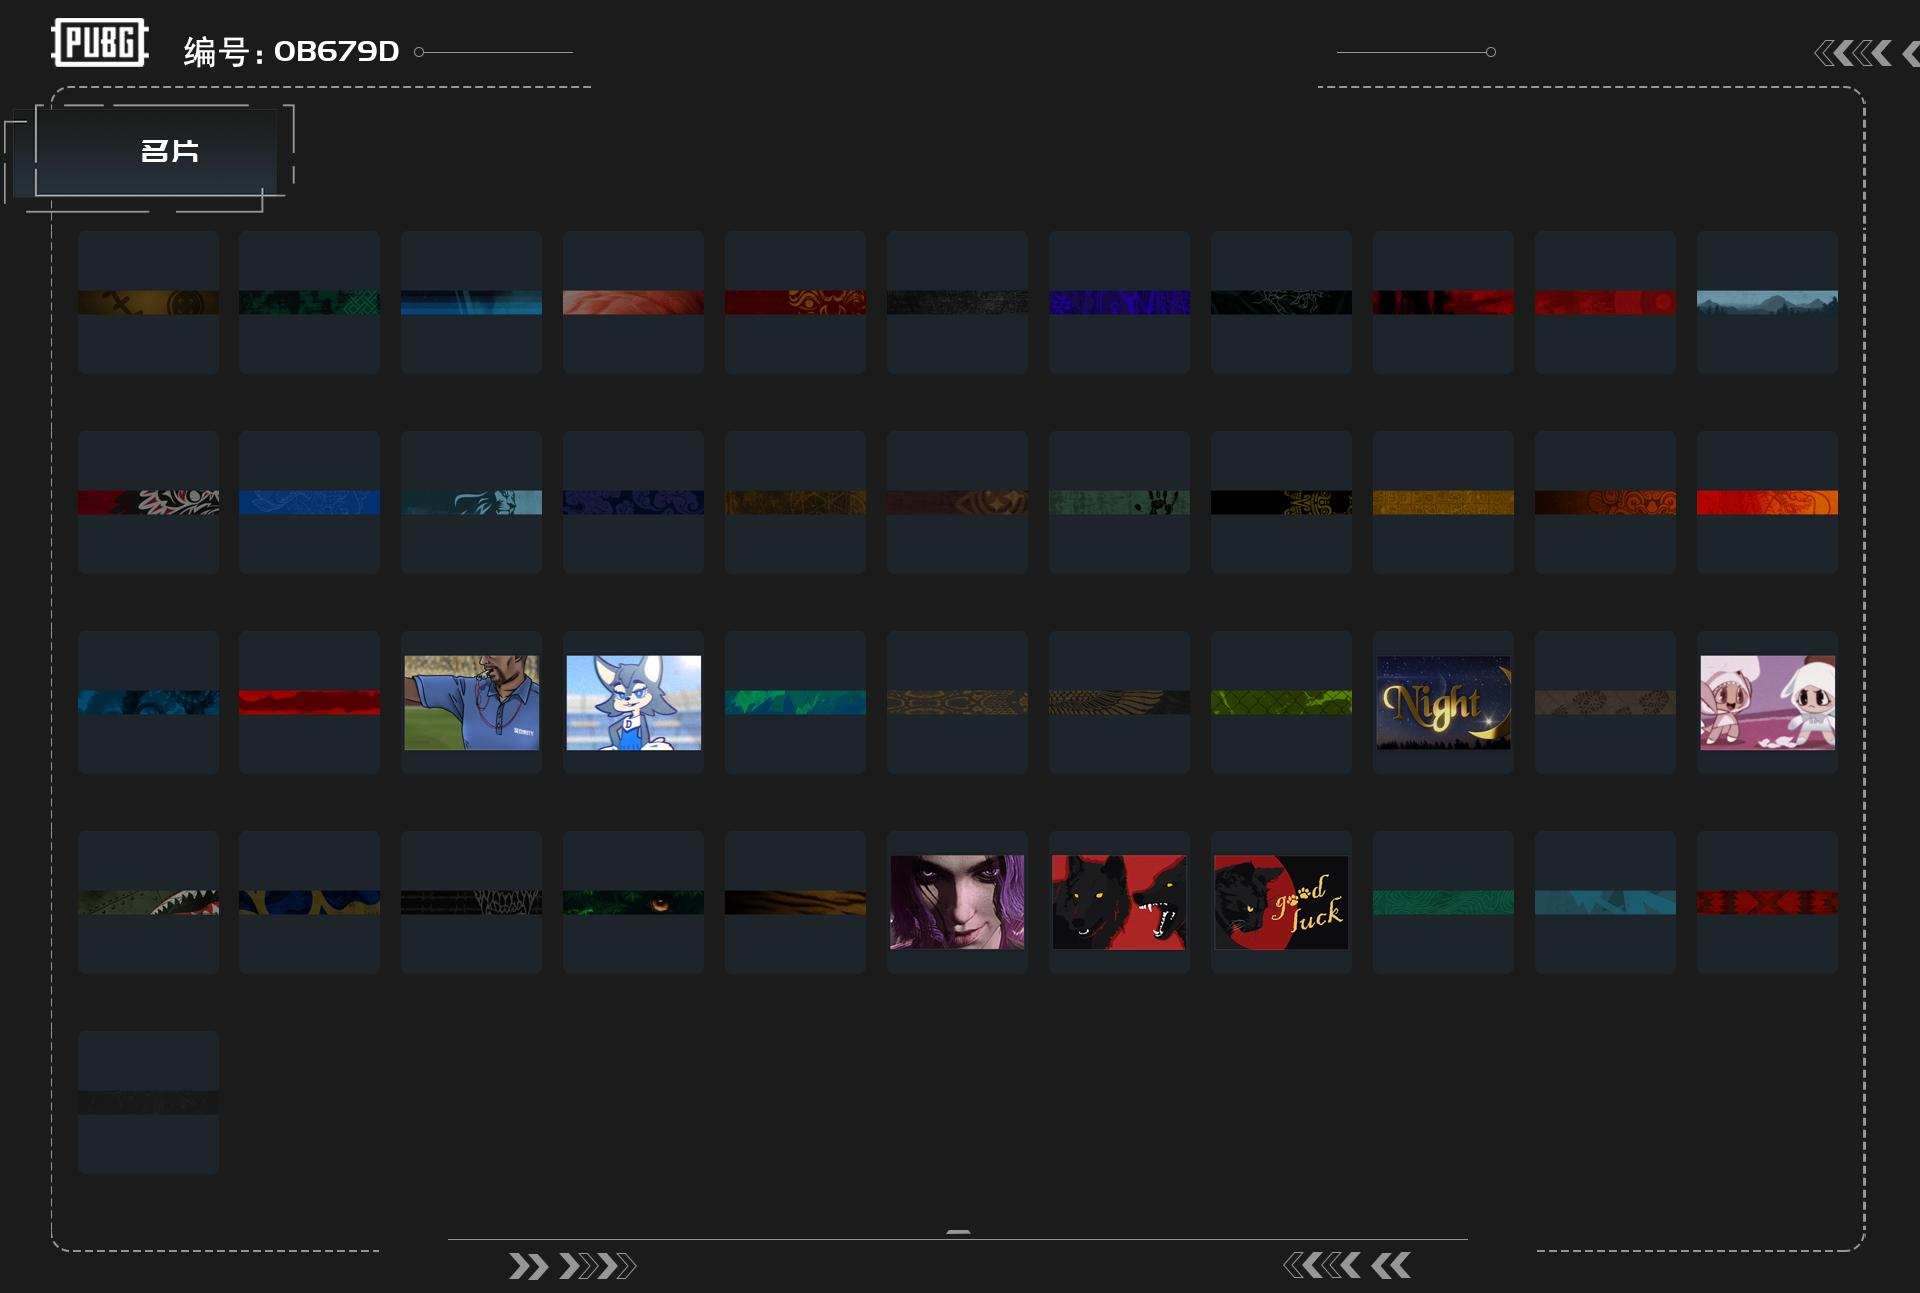Select the good luck wolf card
This screenshot has width=1920, height=1293.
point(1281,902)
